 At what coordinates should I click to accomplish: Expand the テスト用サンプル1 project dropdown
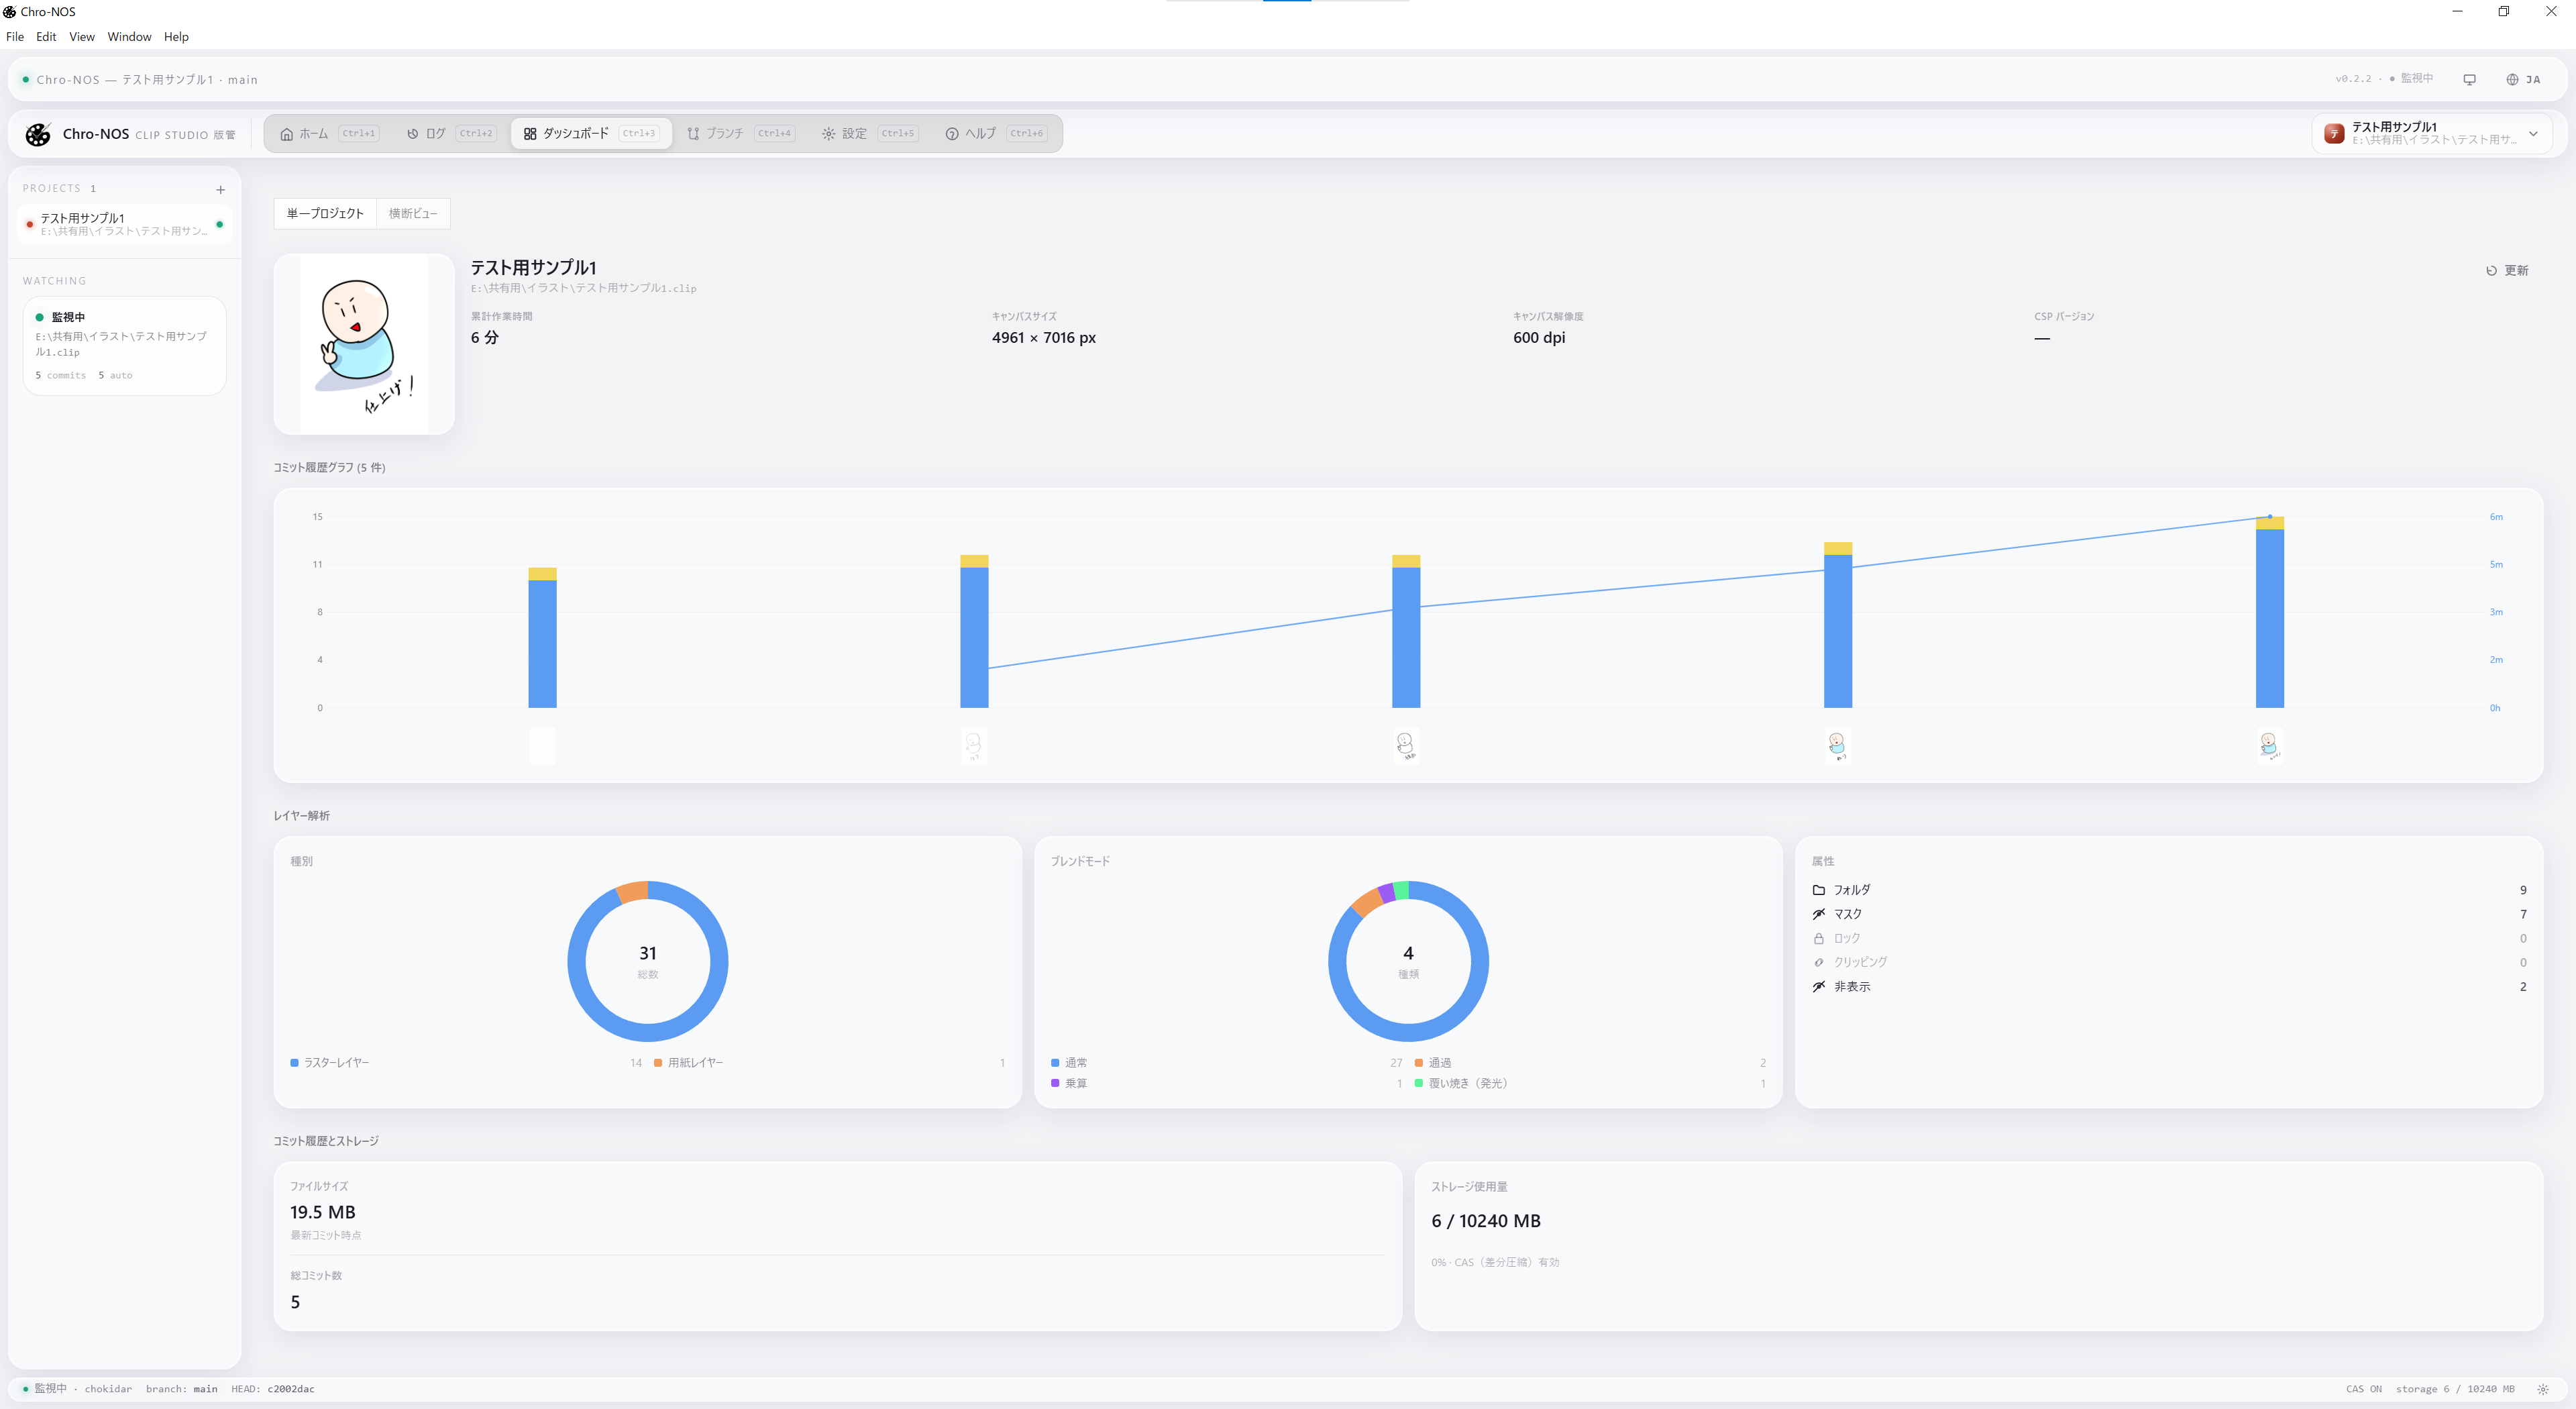point(2533,133)
